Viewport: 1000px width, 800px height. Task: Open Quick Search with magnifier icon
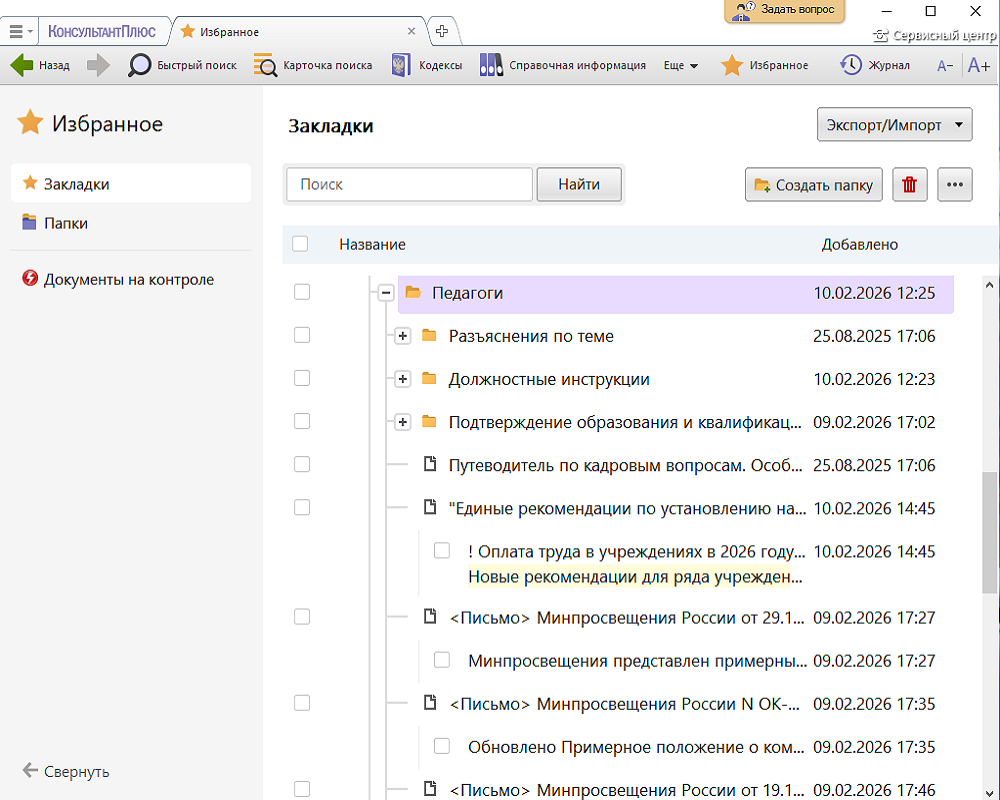pyautogui.click(x=141, y=66)
